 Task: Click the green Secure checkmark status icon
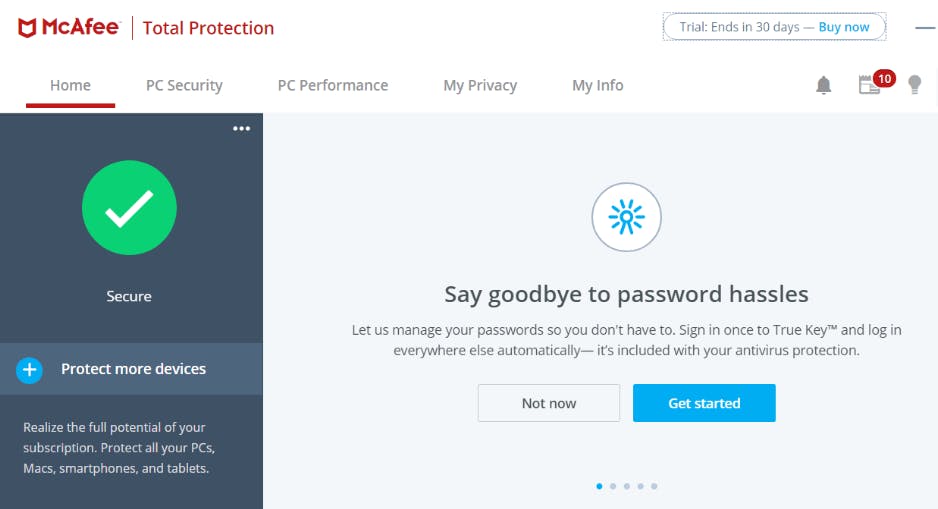129,208
